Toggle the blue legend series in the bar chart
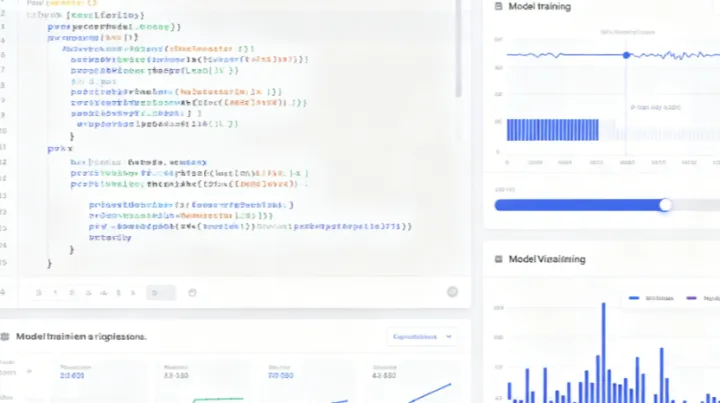This screenshot has width=720, height=403. (x=651, y=298)
